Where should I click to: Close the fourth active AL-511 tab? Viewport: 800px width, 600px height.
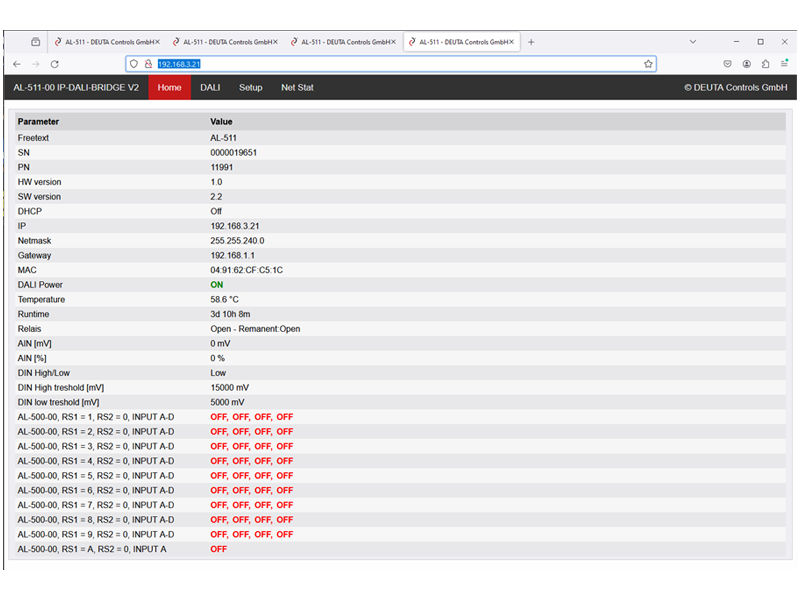pyautogui.click(x=512, y=42)
